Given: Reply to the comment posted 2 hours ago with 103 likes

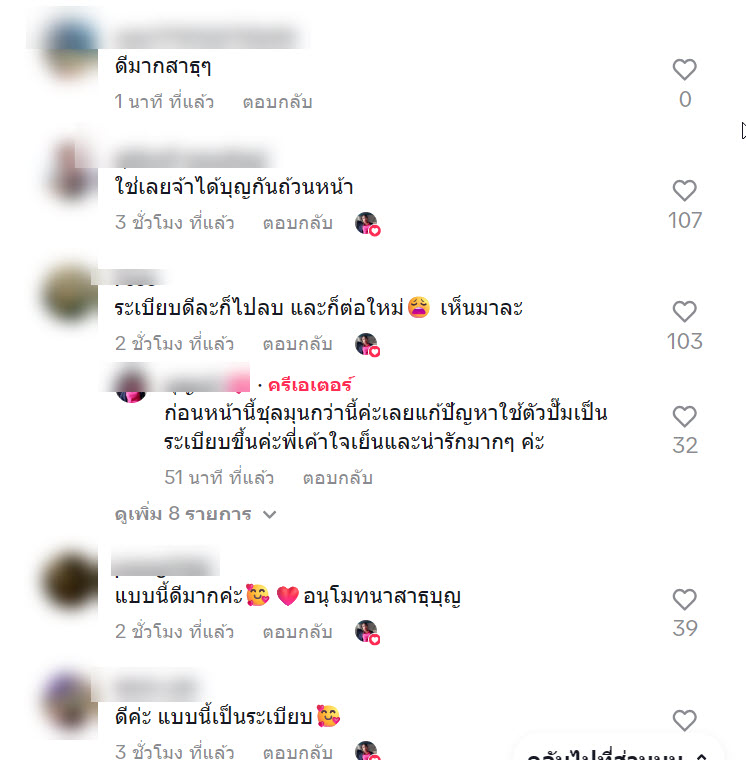Looking at the screenshot, I should pos(298,344).
